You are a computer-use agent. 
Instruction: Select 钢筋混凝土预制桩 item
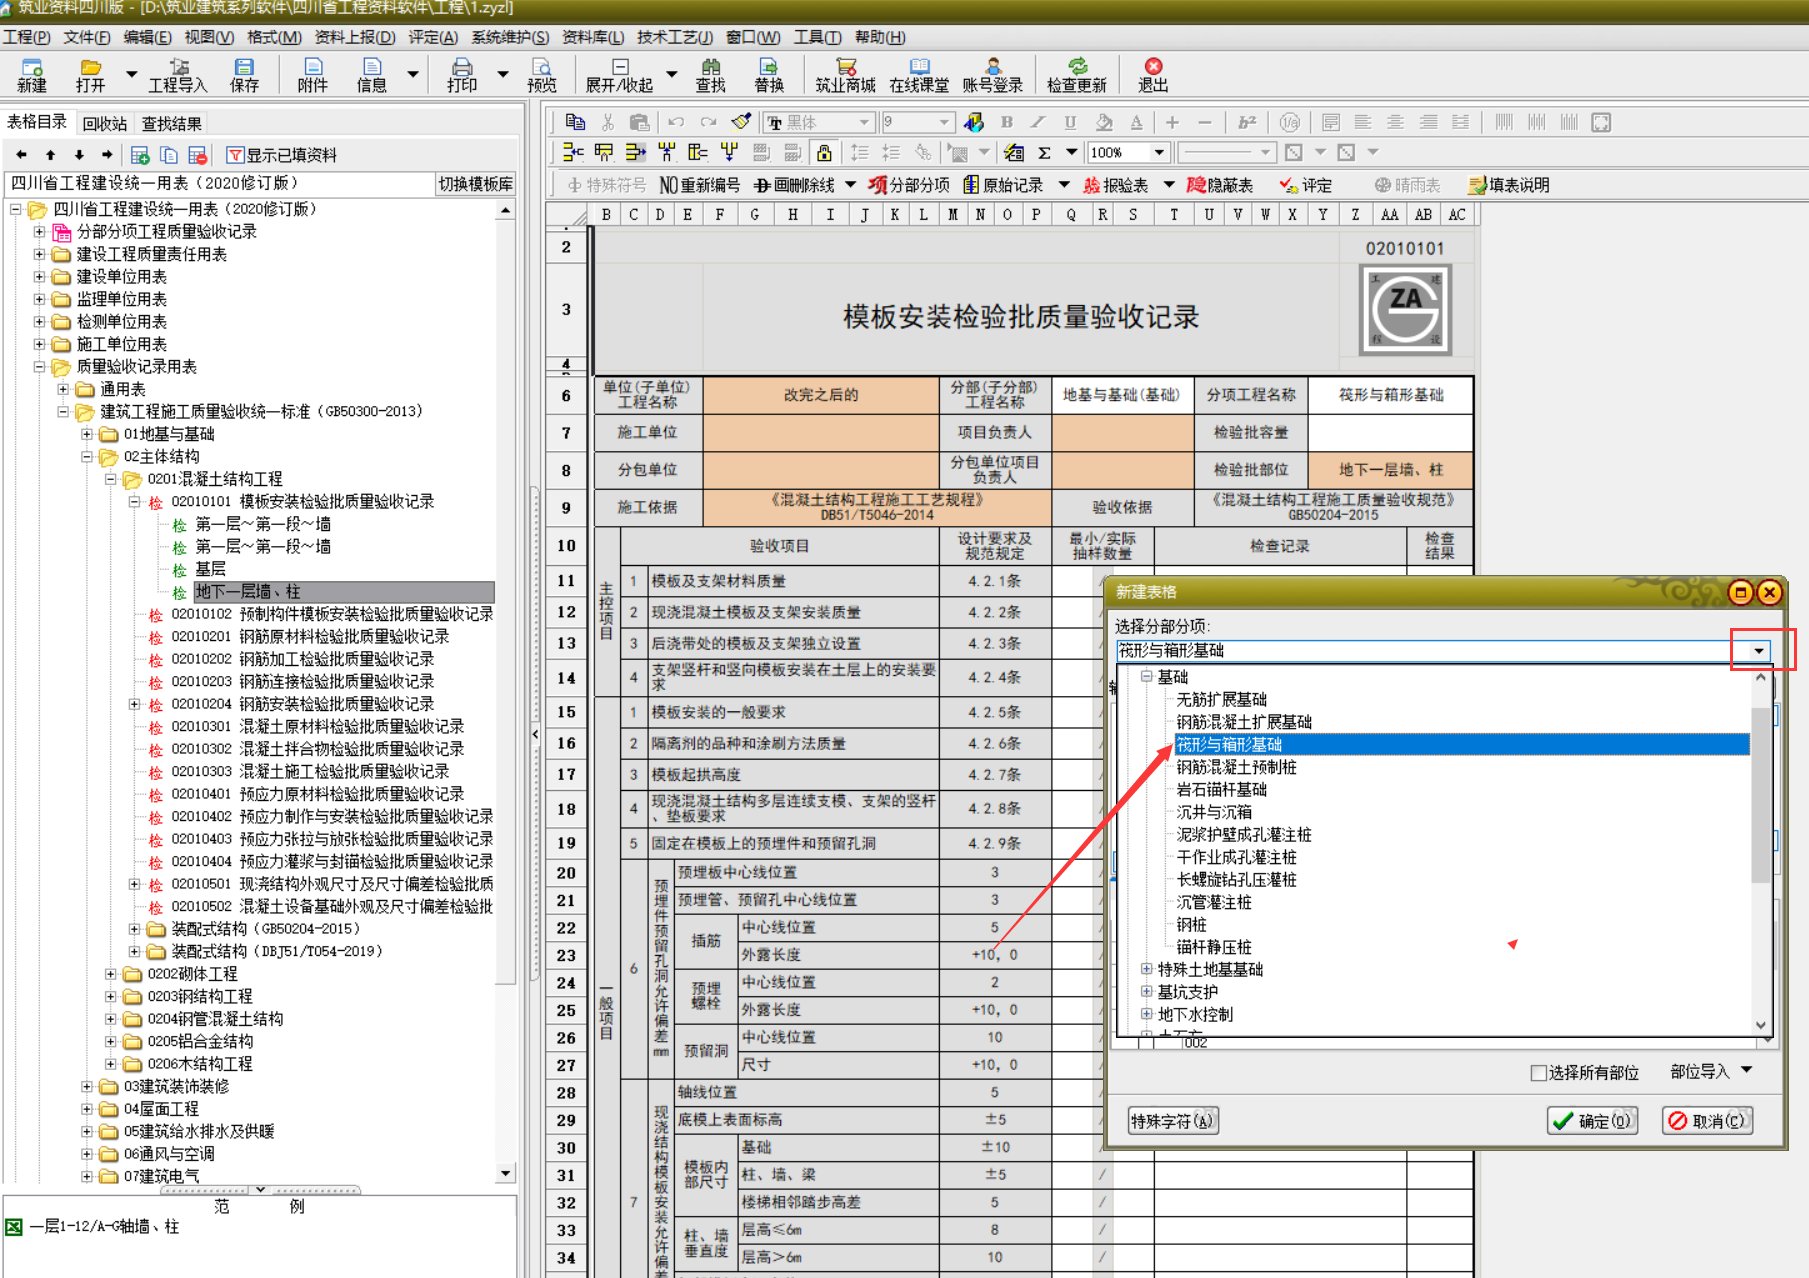pyautogui.click(x=1236, y=767)
